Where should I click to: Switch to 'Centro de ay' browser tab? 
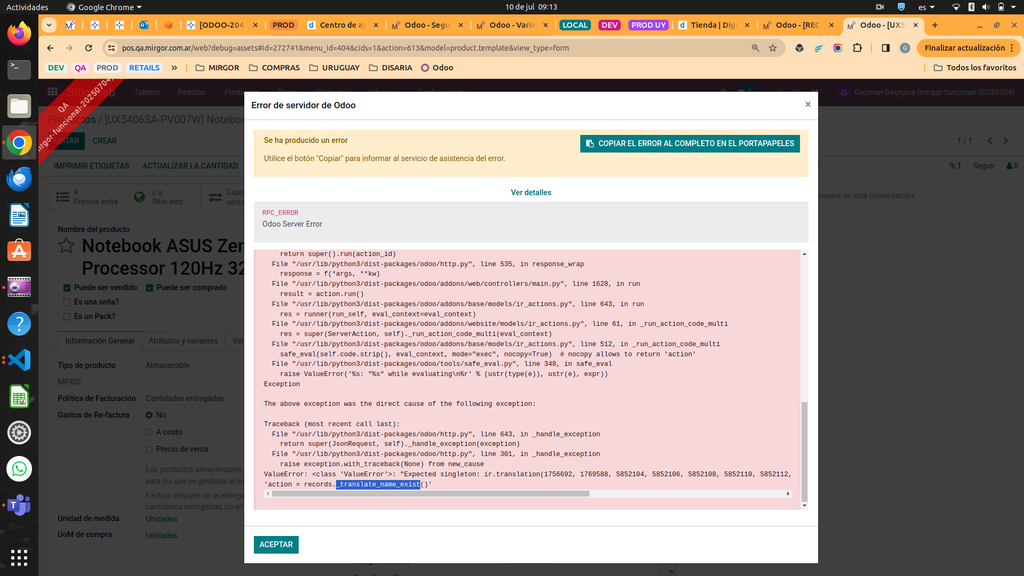342,25
